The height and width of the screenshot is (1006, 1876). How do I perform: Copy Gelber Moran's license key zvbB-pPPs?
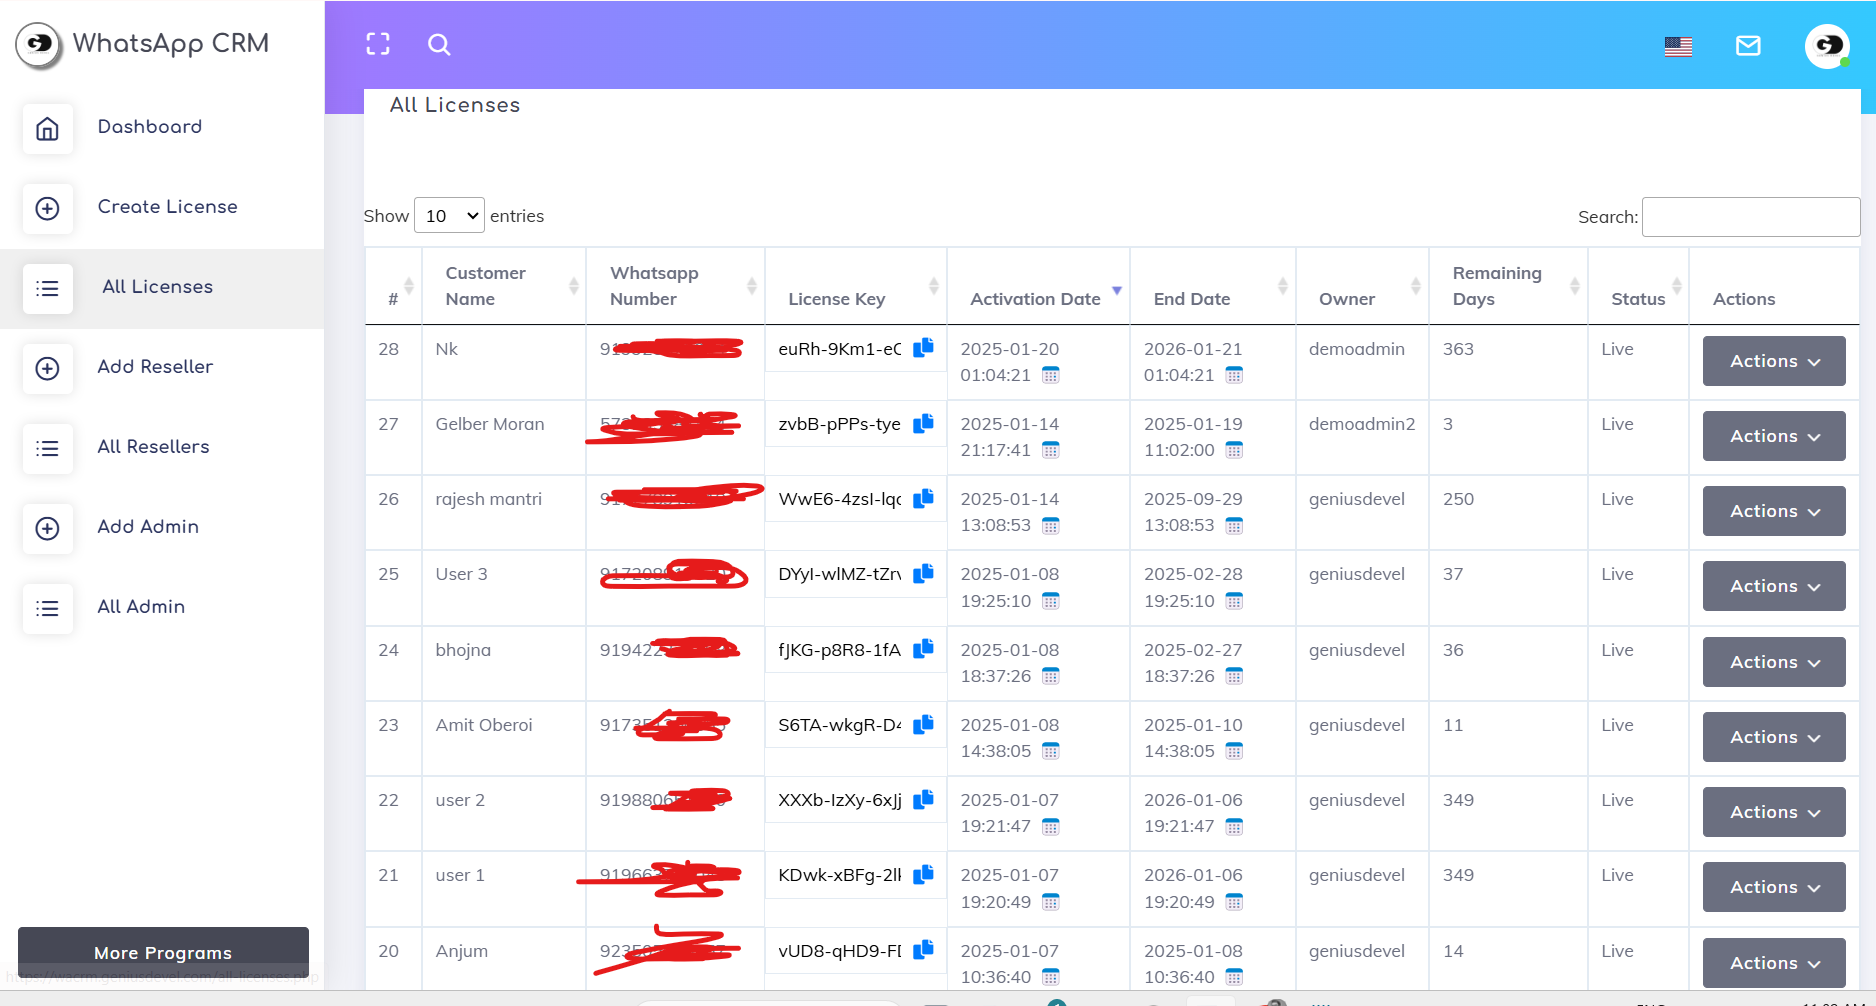924,423
